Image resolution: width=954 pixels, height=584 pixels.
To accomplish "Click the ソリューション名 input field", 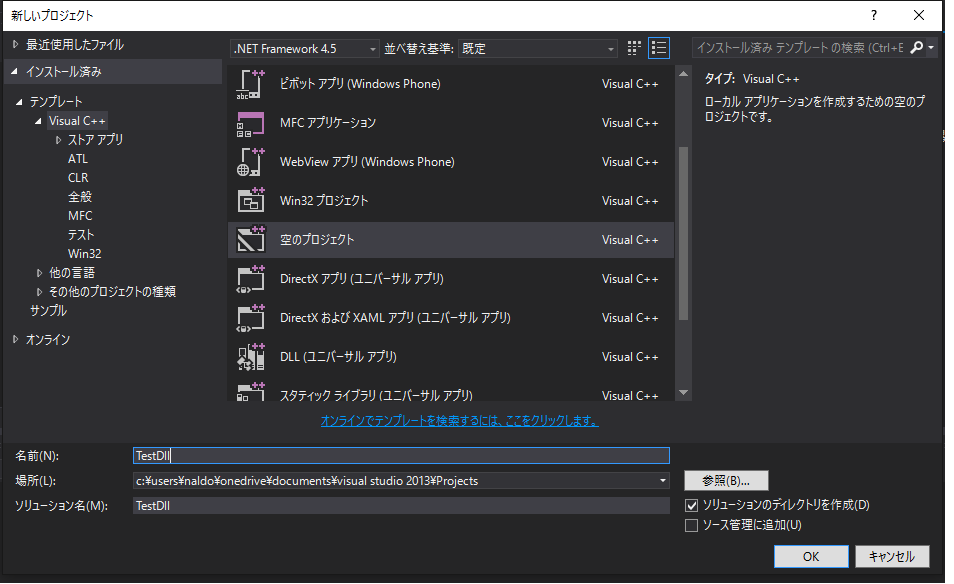I will [401, 506].
